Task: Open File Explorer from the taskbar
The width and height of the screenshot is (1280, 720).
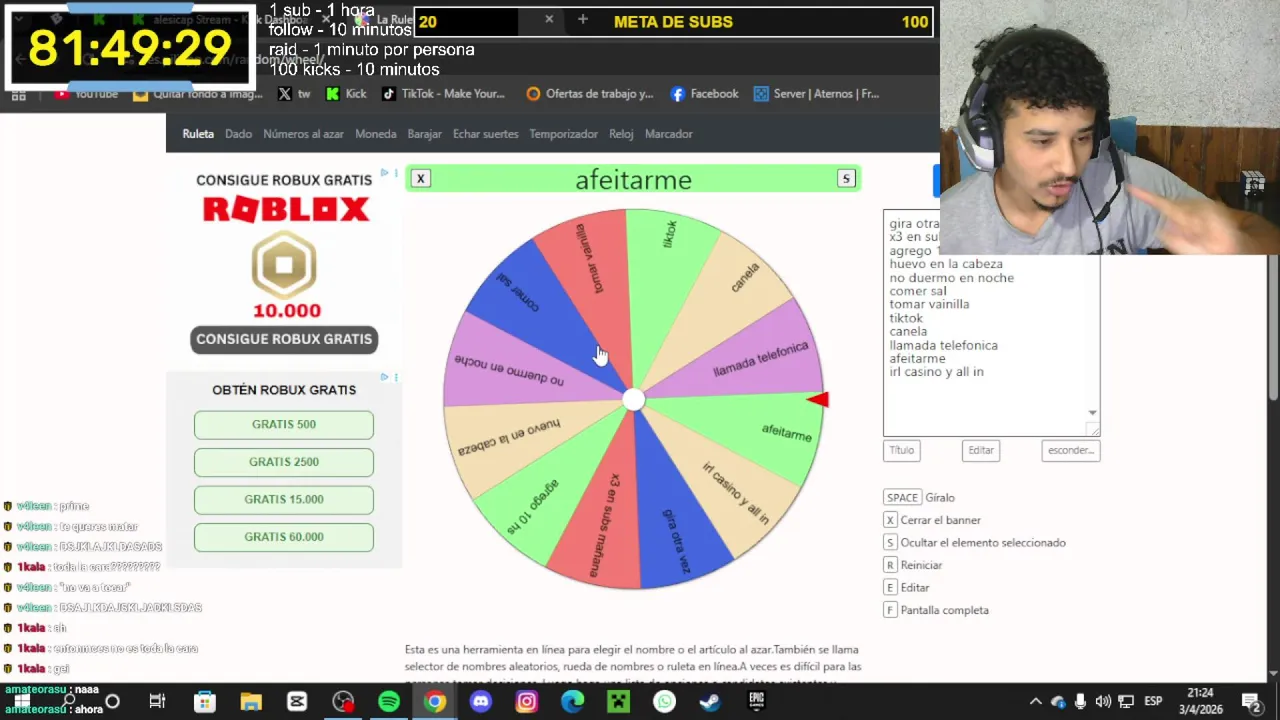Action: [250, 702]
